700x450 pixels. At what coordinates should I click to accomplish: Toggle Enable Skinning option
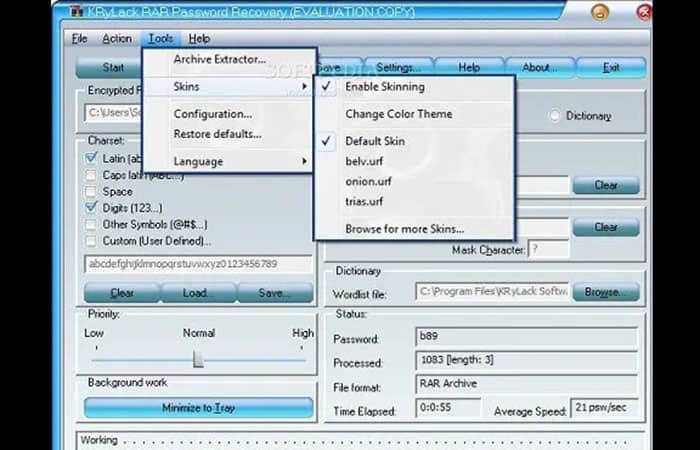(x=385, y=87)
